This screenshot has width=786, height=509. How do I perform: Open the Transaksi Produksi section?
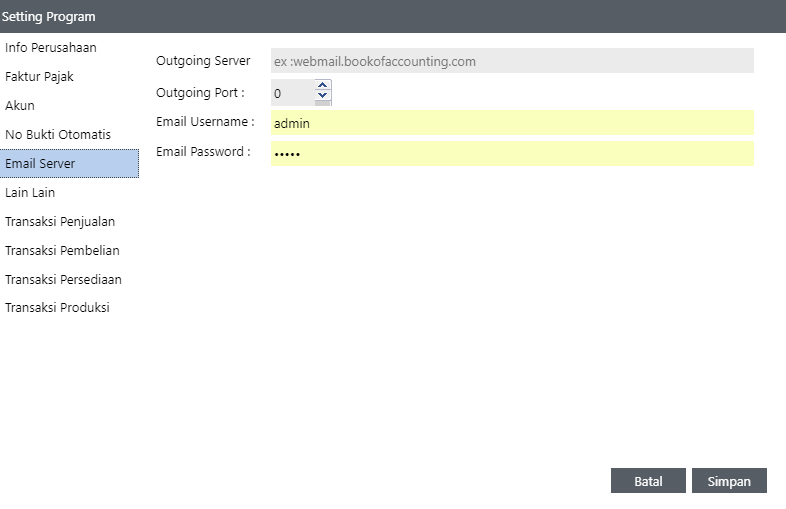pyautogui.click(x=57, y=308)
